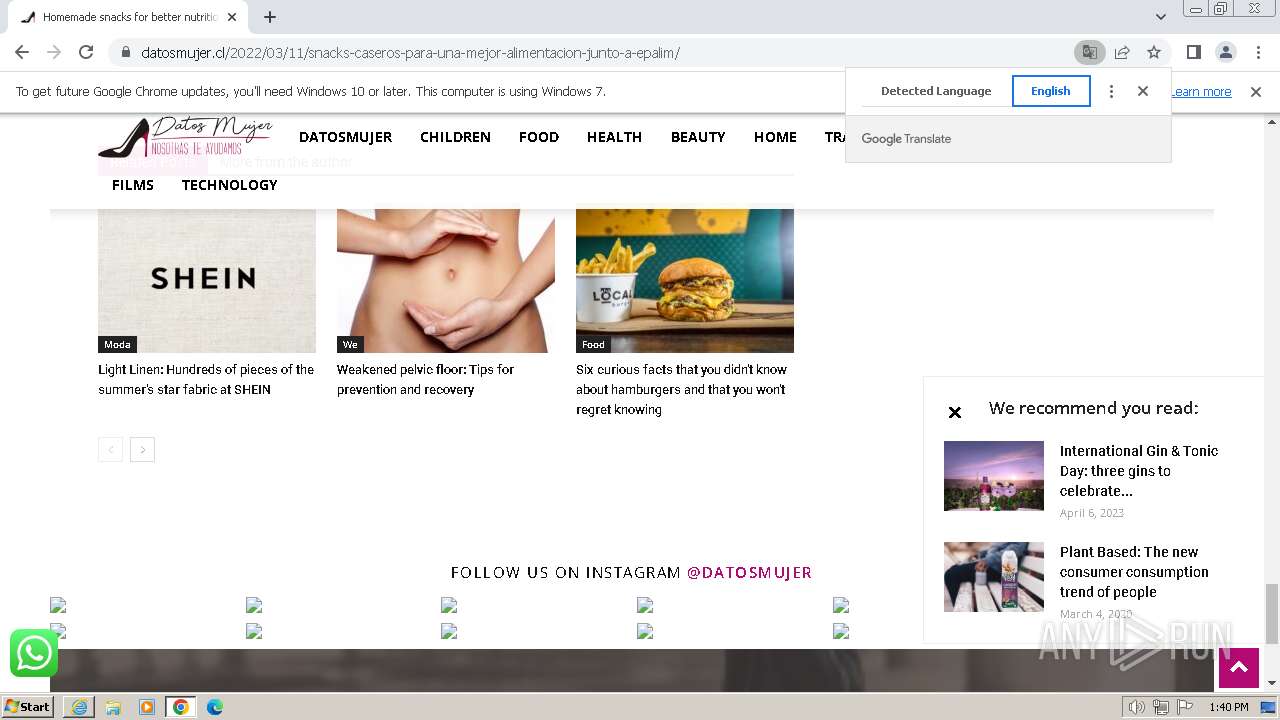The image size is (1280, 720).
Task: Open the volume speaker tray icon
Action: click(x=1136, y=707)
